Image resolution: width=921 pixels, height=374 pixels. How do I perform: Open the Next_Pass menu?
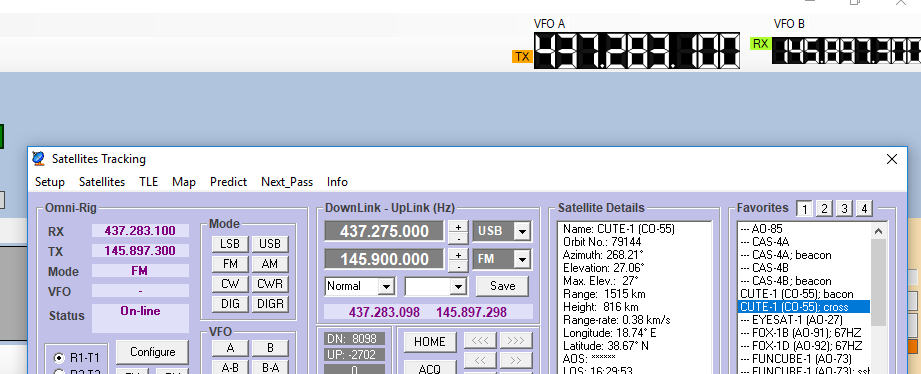pyautogui.click(x=287, y=182)
